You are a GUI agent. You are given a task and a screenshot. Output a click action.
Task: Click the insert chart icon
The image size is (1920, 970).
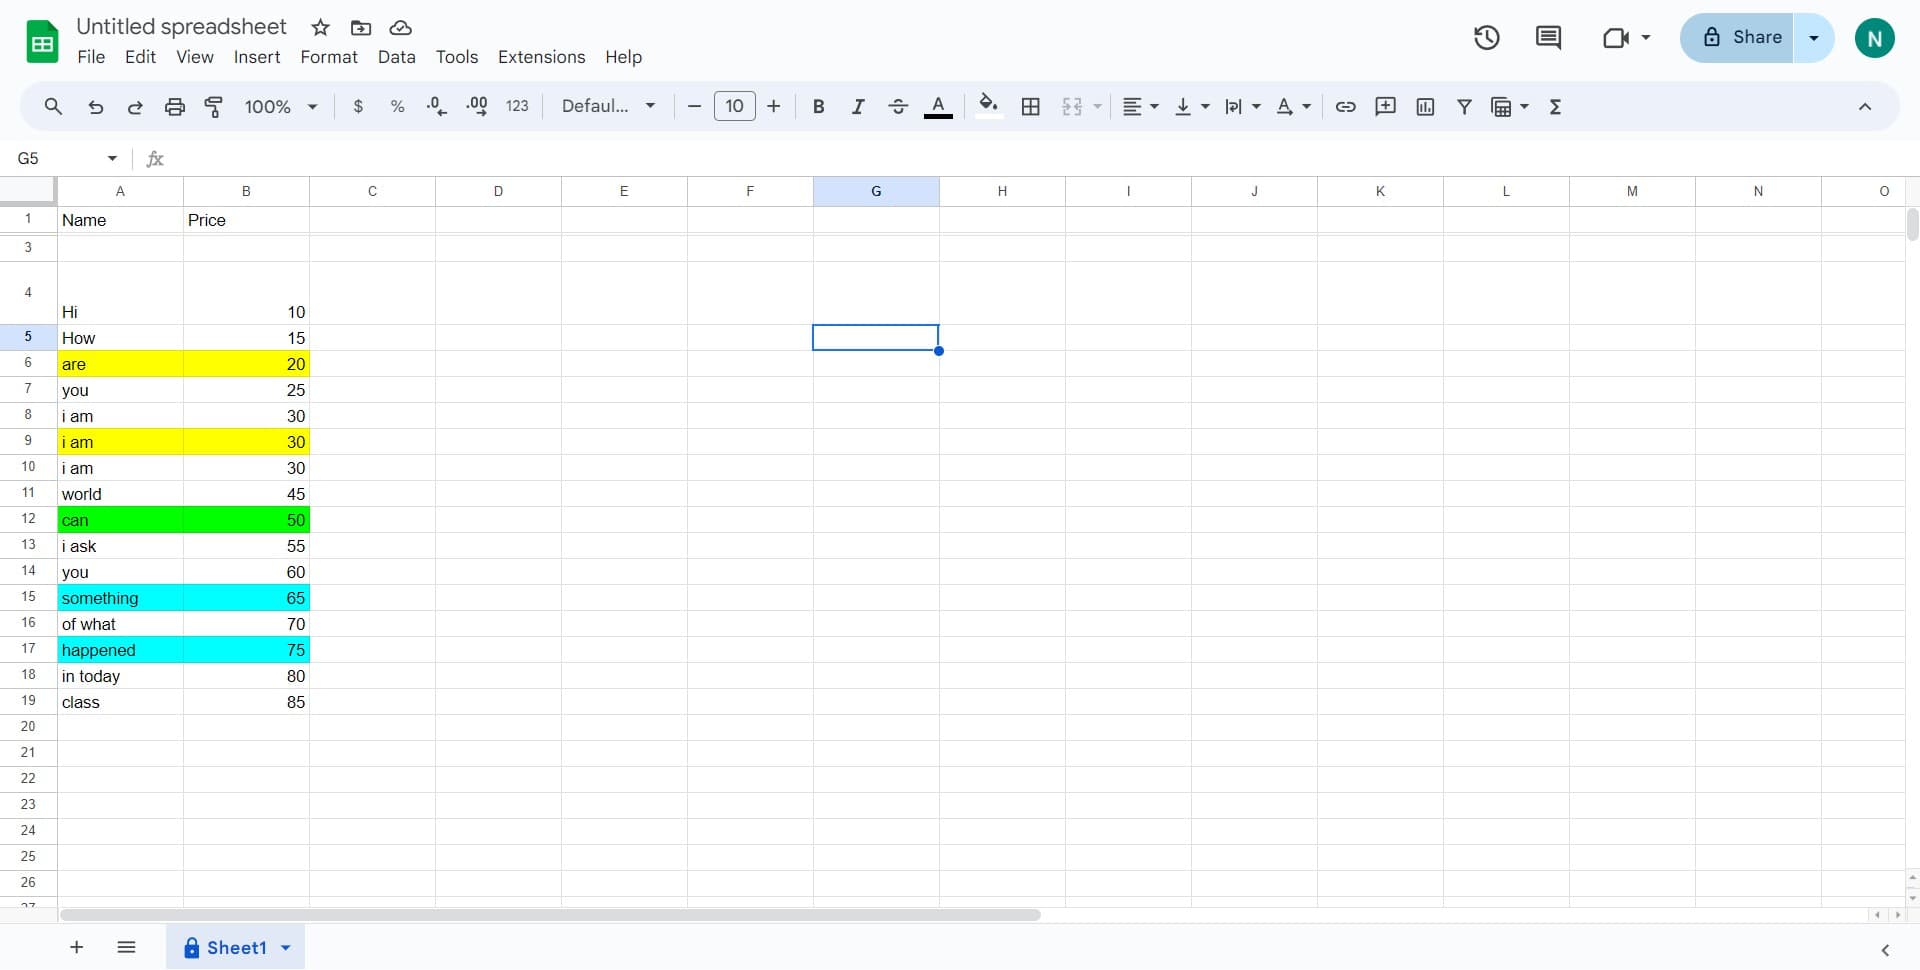[1425, 107]
